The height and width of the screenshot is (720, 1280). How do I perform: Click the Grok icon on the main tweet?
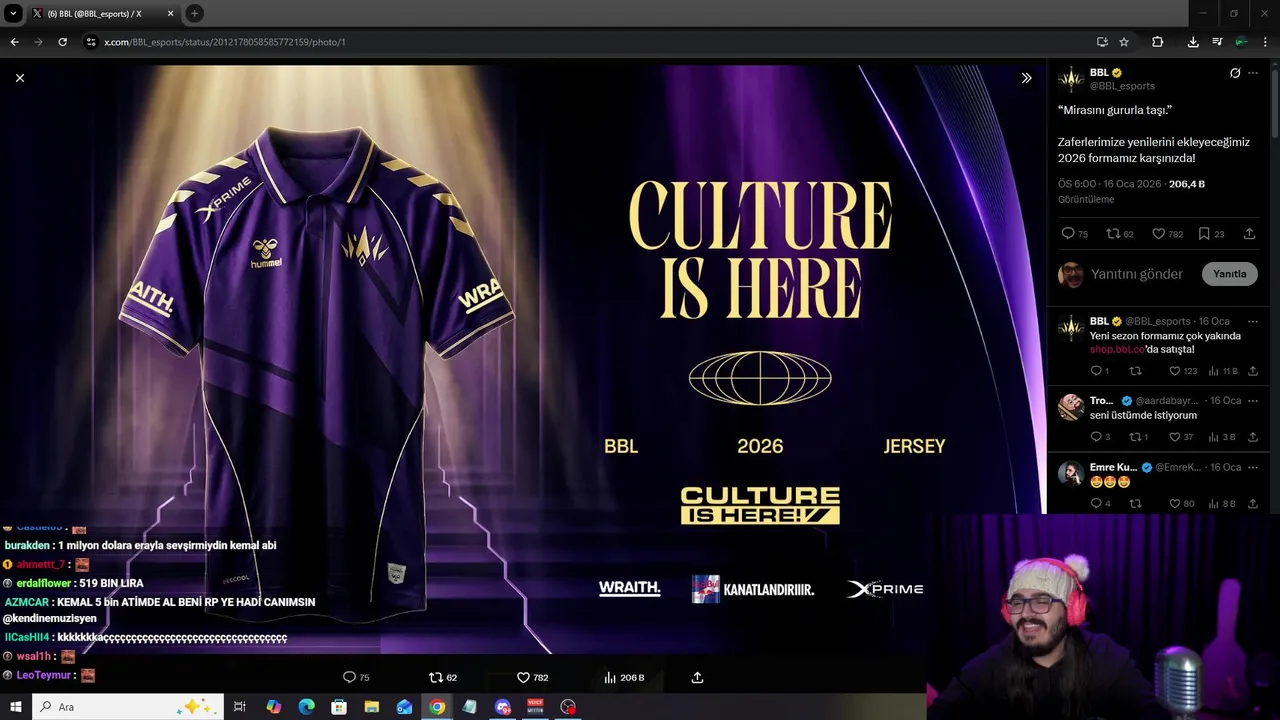[x=1235, y=73]
